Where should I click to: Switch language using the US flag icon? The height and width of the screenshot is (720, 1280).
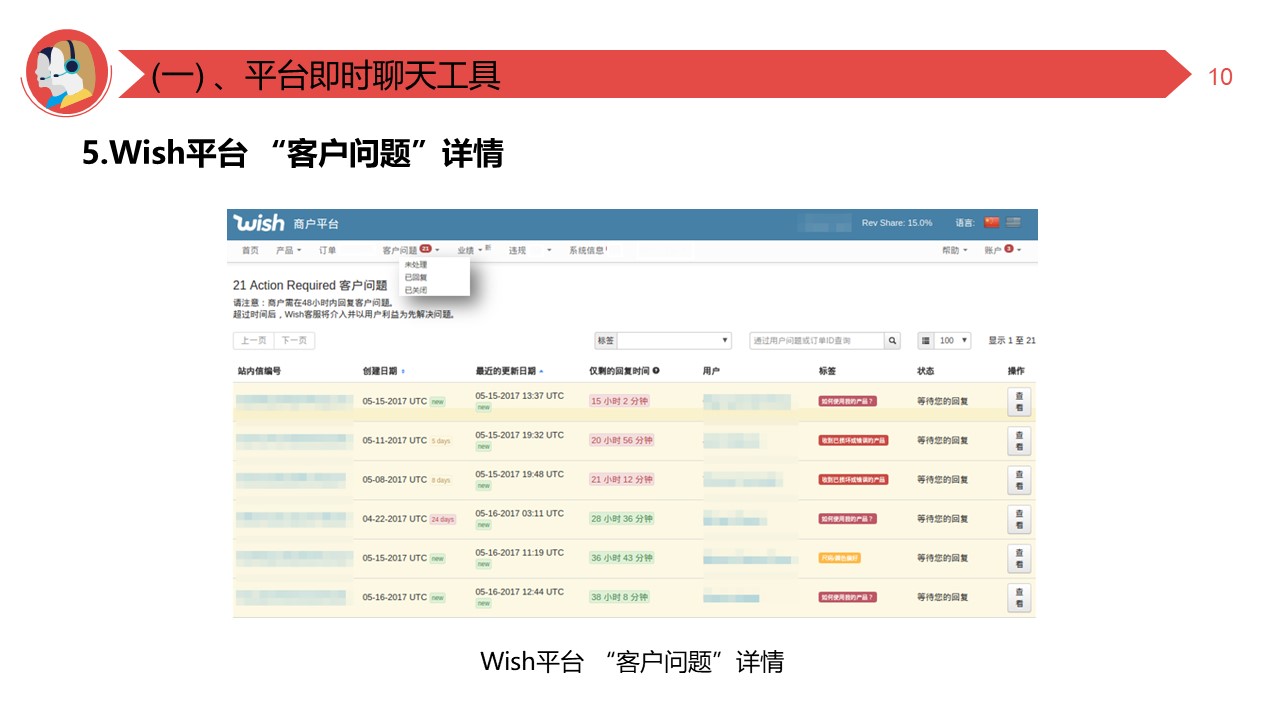(1014, 222)
